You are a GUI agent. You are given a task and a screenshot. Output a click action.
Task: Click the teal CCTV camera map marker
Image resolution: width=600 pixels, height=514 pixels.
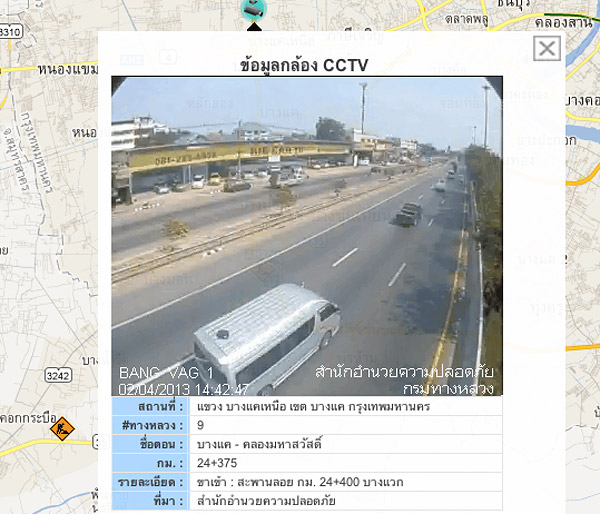tap(254, 9)
